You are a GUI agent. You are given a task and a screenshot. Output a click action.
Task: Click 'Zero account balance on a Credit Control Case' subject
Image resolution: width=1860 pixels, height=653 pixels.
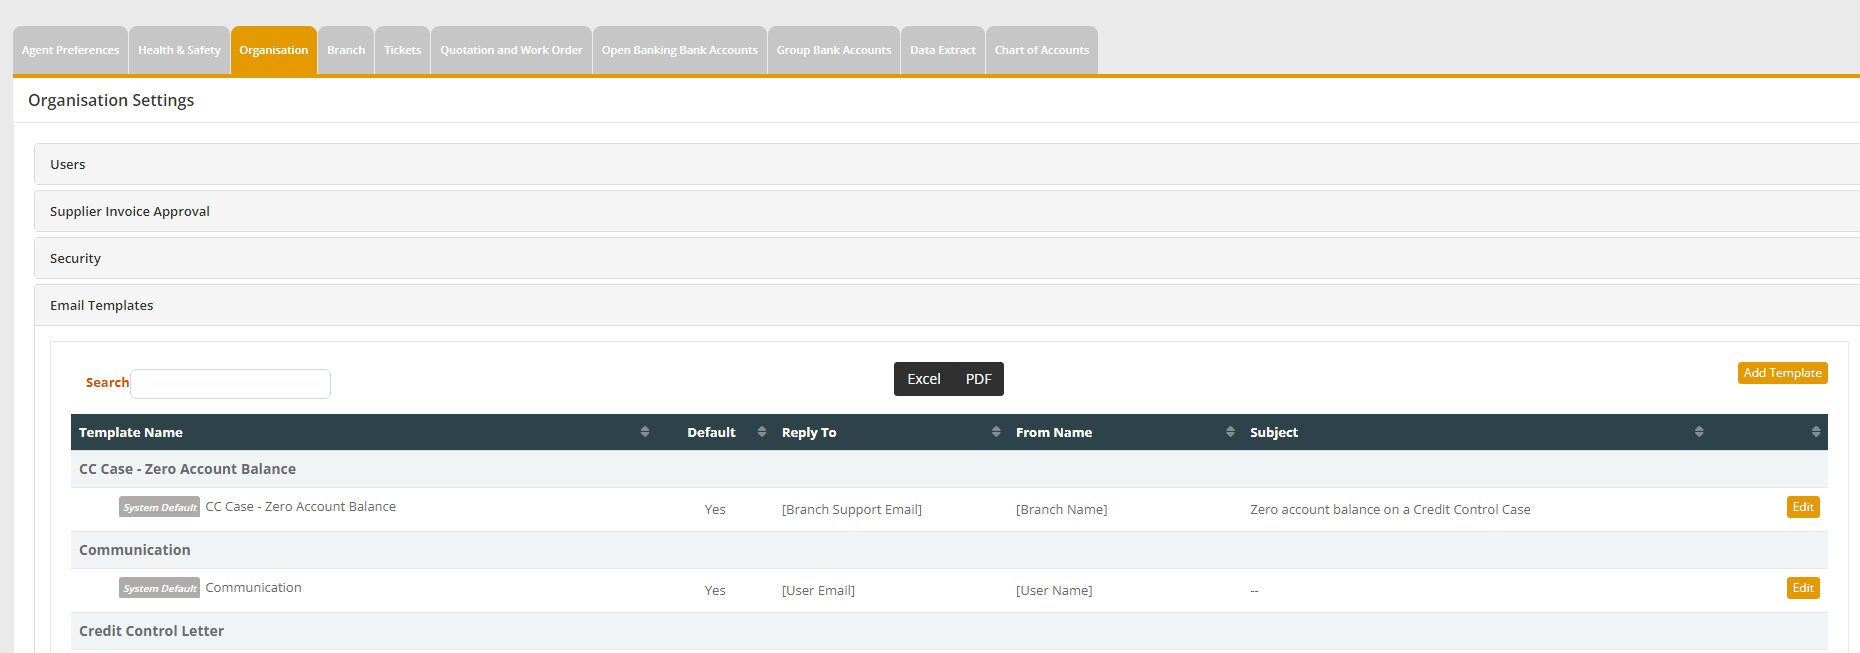[1390, 509]
